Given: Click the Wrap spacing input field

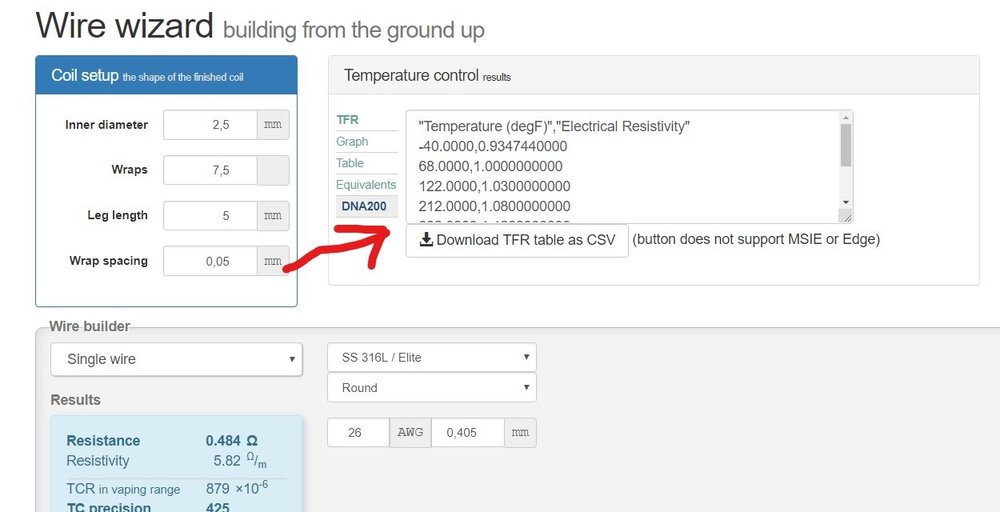Looking at the screenshot, I should tap(210, 261).
